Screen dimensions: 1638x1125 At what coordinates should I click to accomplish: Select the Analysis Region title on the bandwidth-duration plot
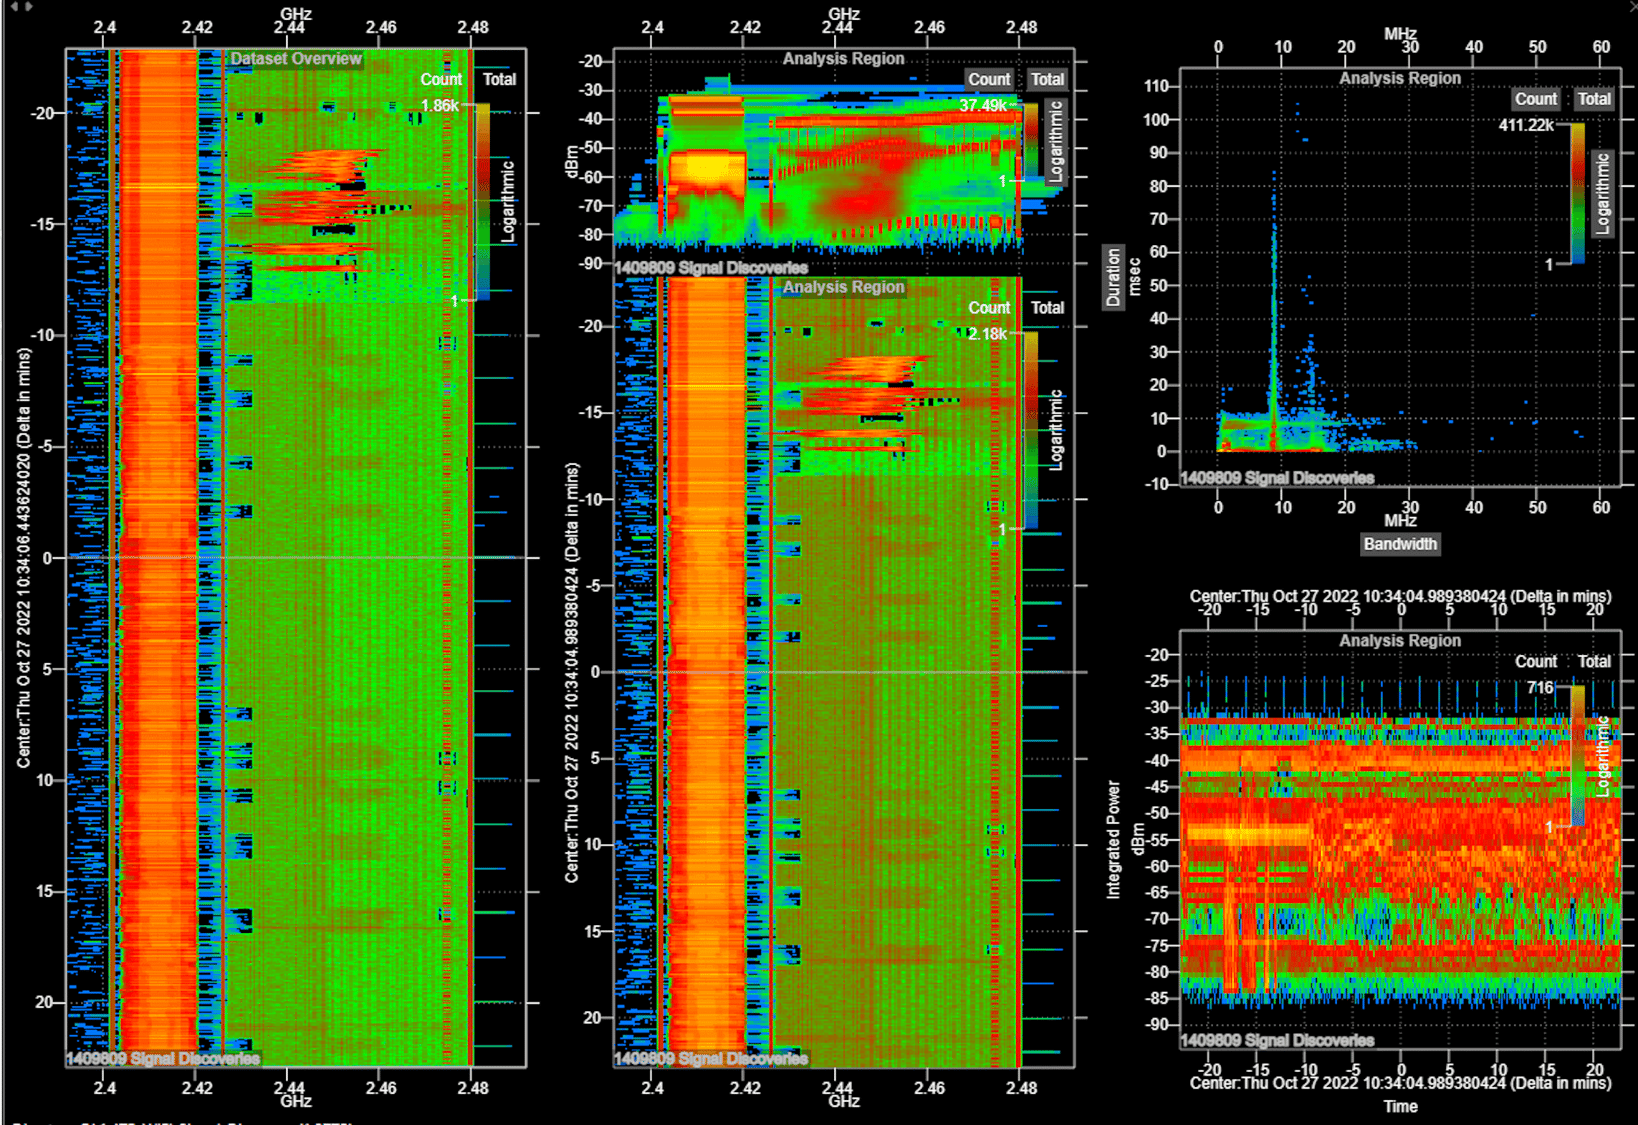tap(1400, 77)
